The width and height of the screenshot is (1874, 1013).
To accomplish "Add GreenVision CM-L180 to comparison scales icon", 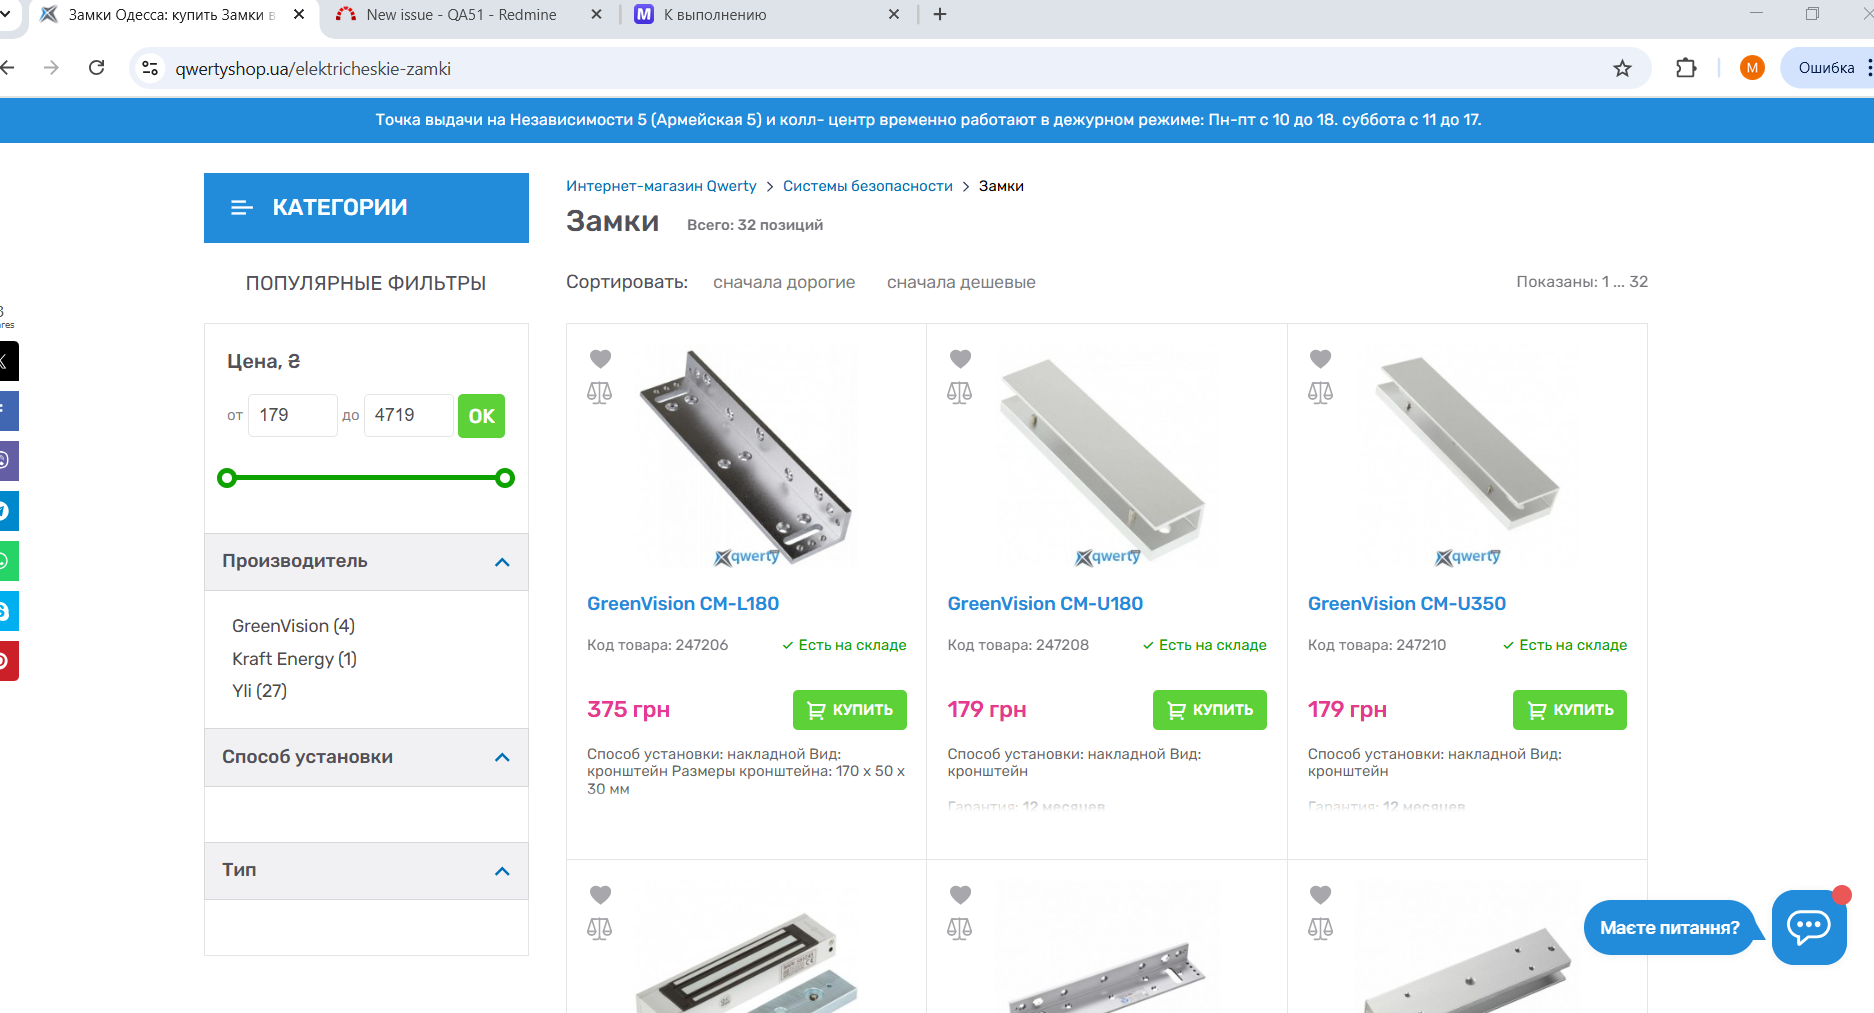I will tap(600, 393).
